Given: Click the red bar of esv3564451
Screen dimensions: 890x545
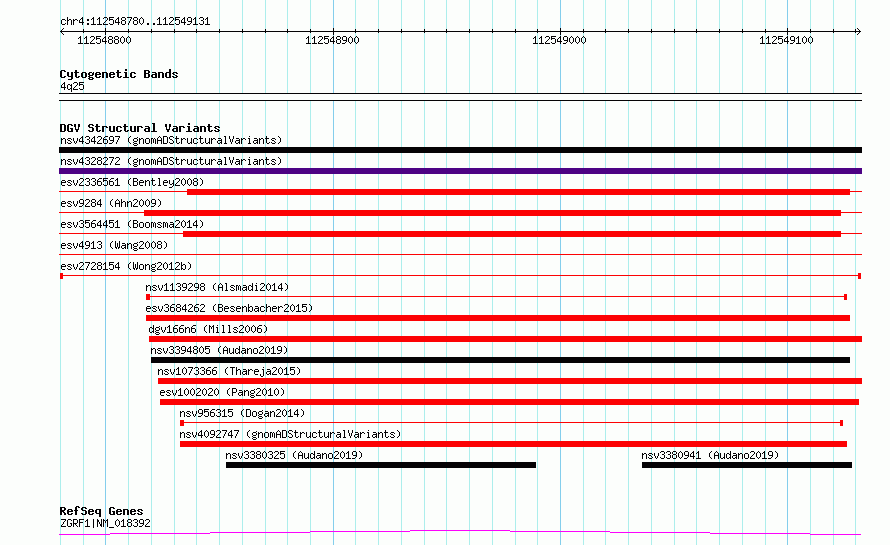Looking at the screenshot, I should pyautogui.click(x=512, y=234).
